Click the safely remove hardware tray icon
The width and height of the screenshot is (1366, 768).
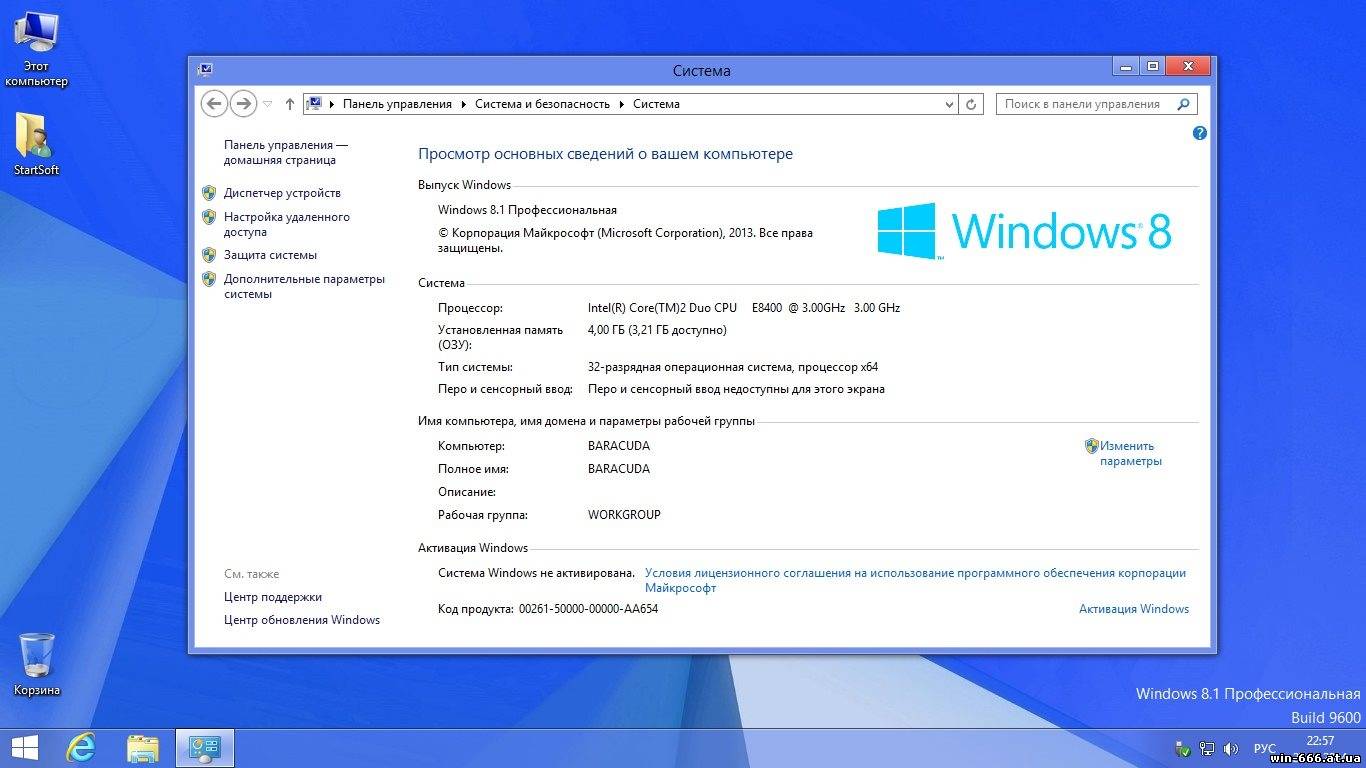click(x=1183, y=748)
